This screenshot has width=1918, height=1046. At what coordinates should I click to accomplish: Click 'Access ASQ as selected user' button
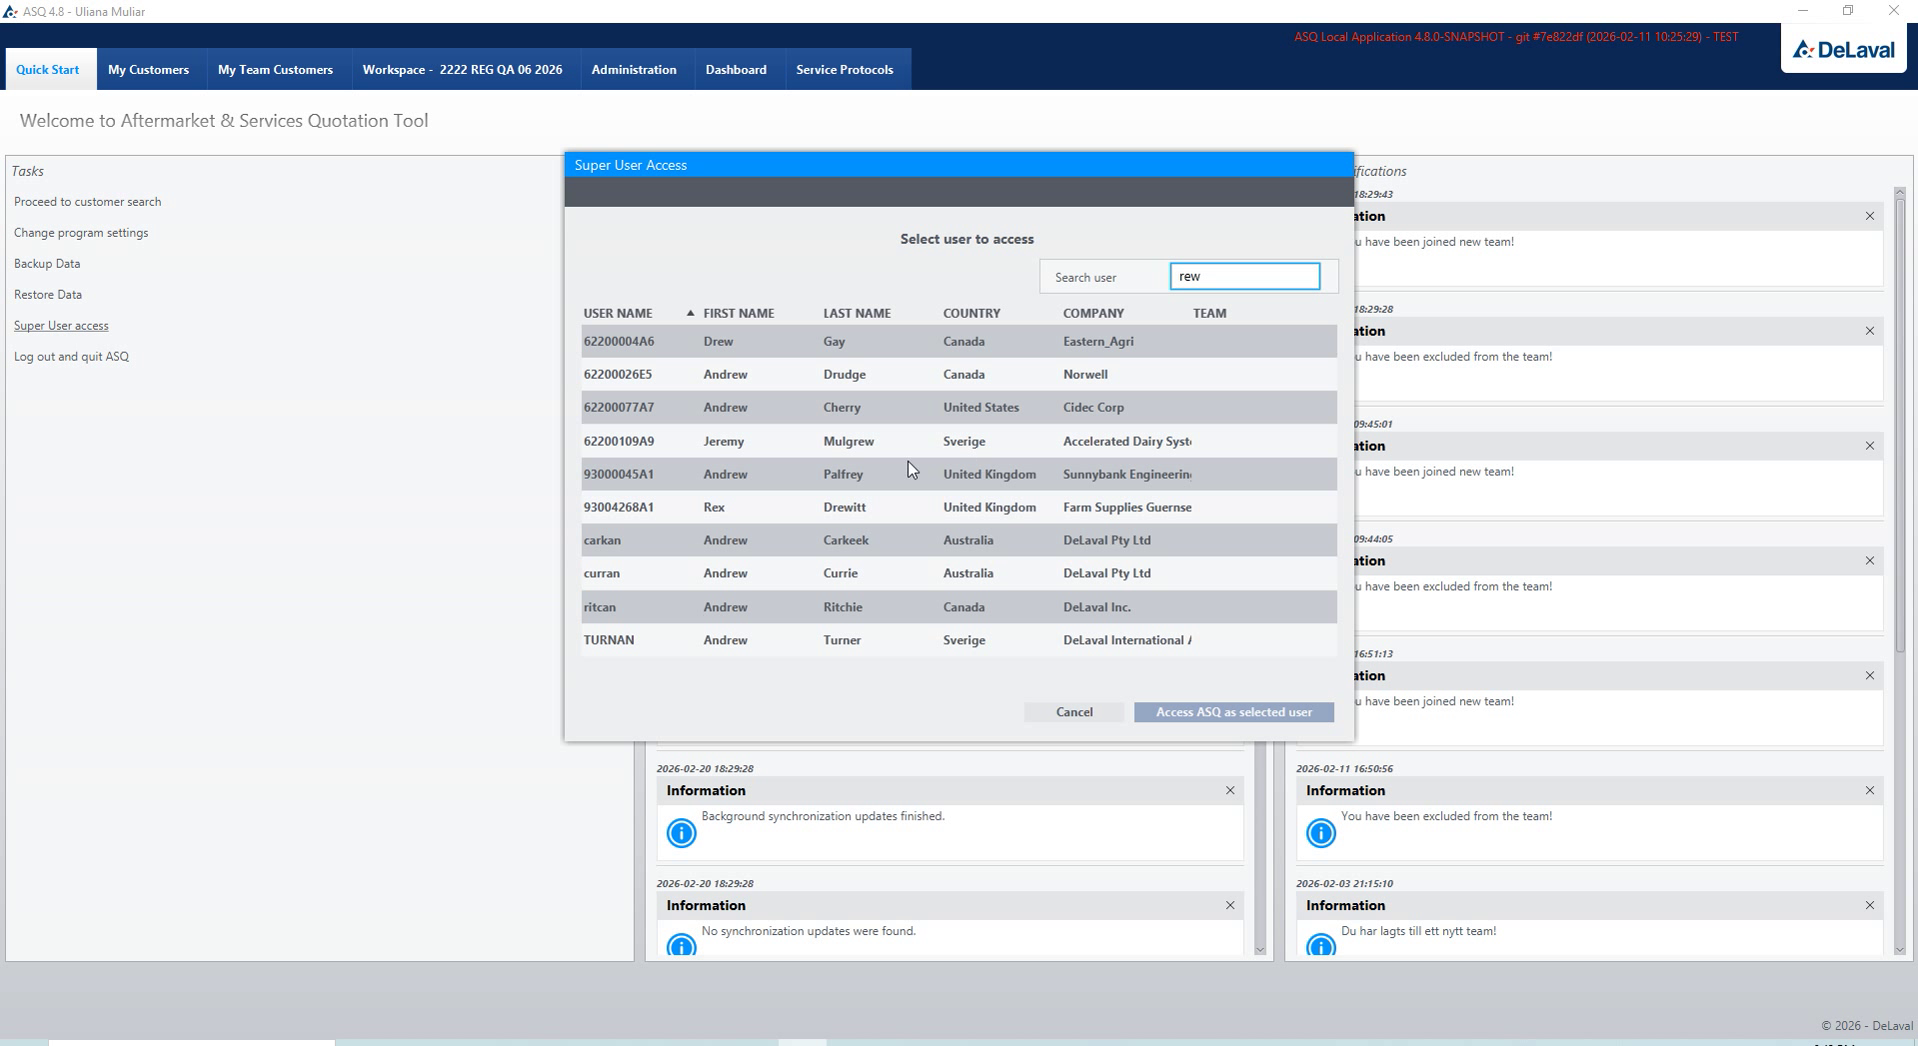tap(1234, 712)
